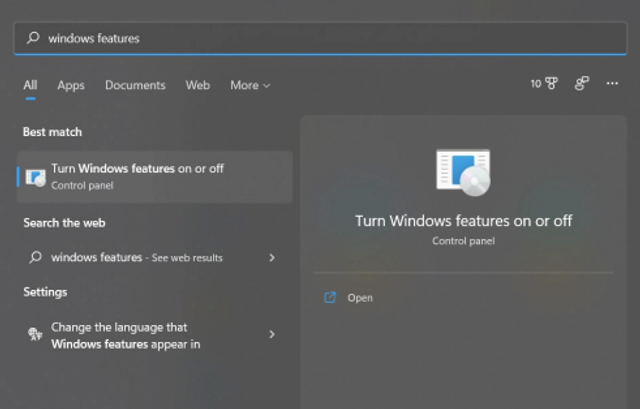Expand the More filter dropdown
This screenshot has height=409, width=640.
(x=250, y=85)
